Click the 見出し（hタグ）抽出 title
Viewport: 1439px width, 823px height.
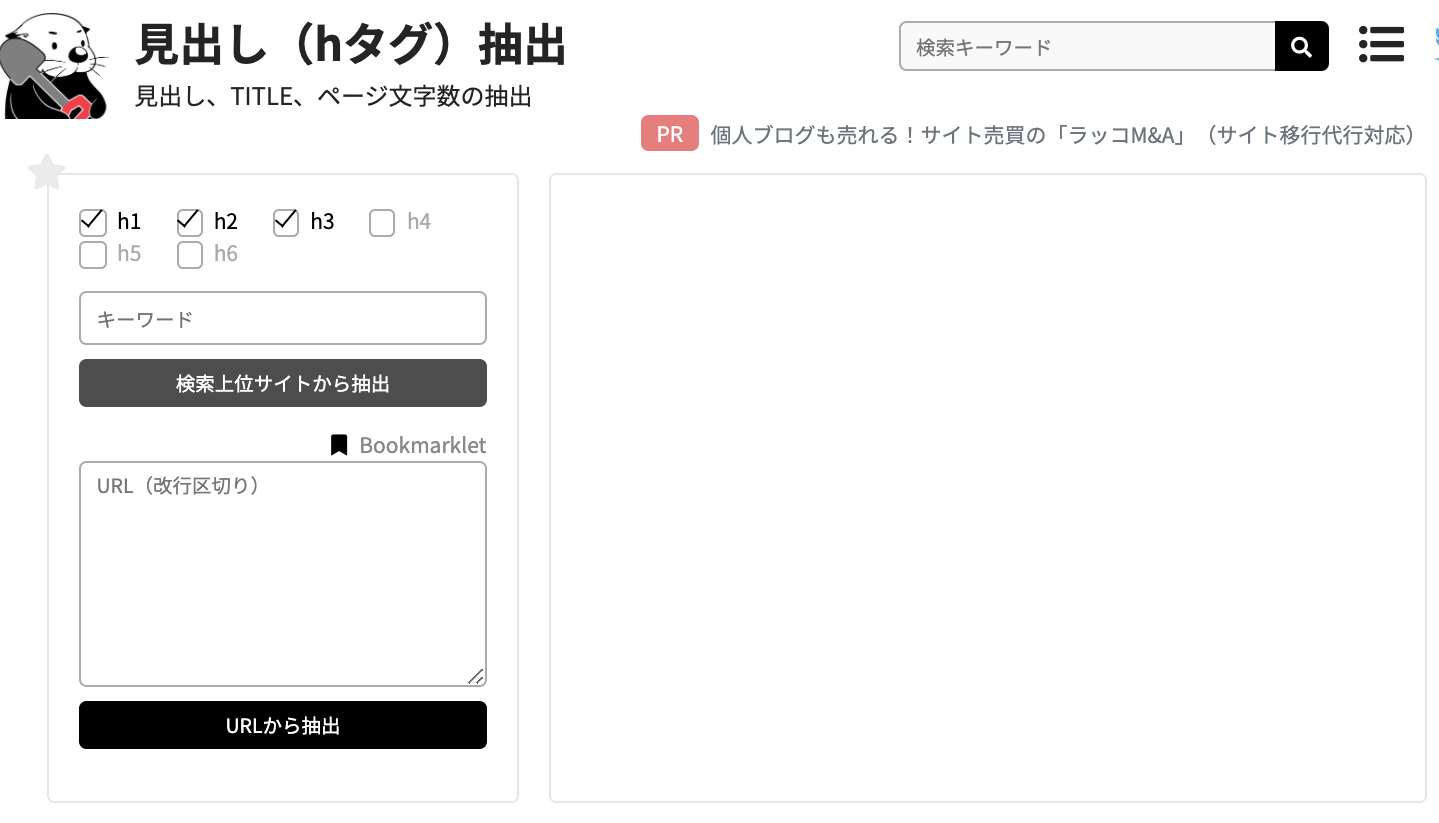click(351, 45)
